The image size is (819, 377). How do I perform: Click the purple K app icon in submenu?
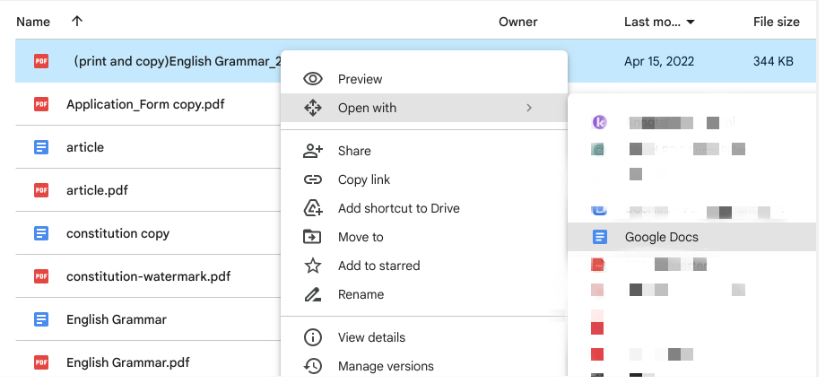pos(599,122)
